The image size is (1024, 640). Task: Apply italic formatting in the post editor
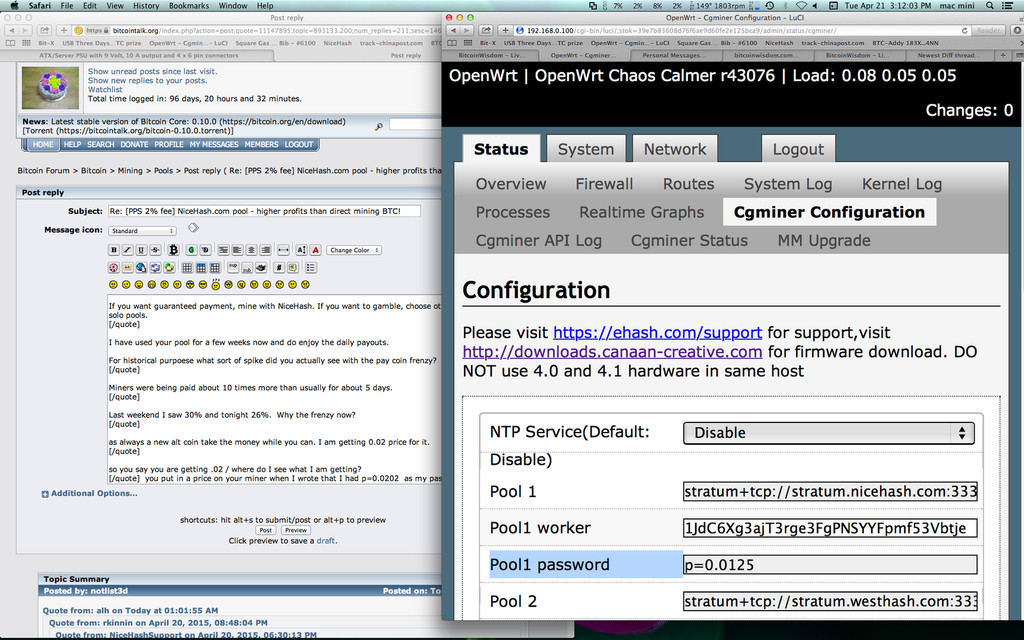127,250
